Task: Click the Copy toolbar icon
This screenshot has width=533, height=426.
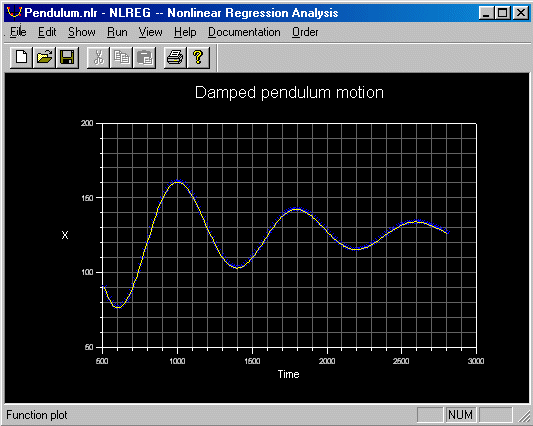Action: pos(121,57)
